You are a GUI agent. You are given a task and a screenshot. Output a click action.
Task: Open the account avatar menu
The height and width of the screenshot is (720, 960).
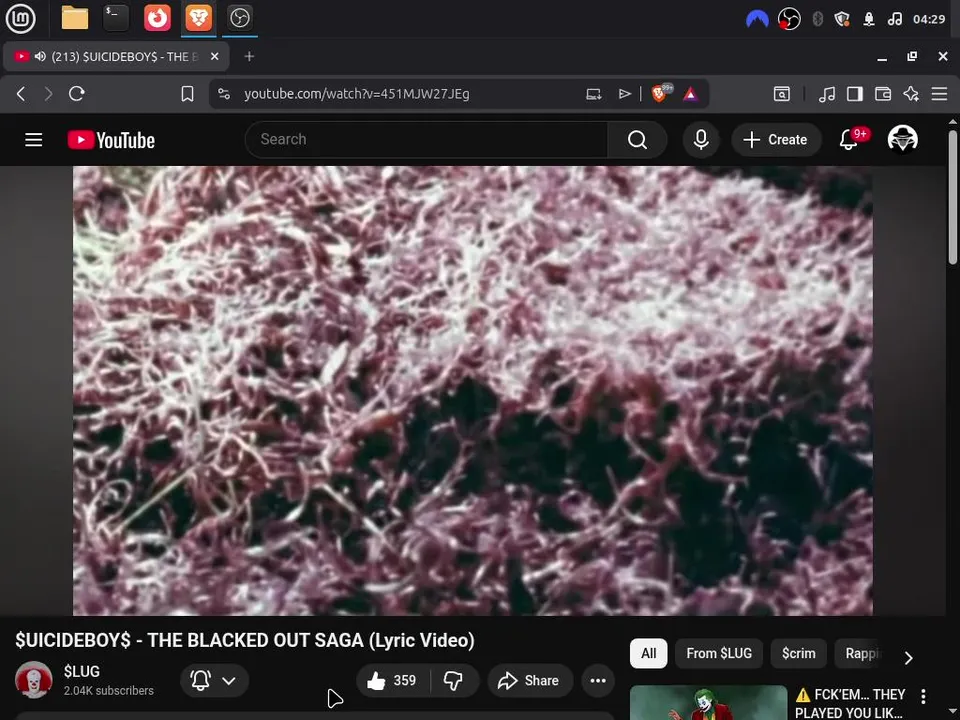(x=902, y=139)
